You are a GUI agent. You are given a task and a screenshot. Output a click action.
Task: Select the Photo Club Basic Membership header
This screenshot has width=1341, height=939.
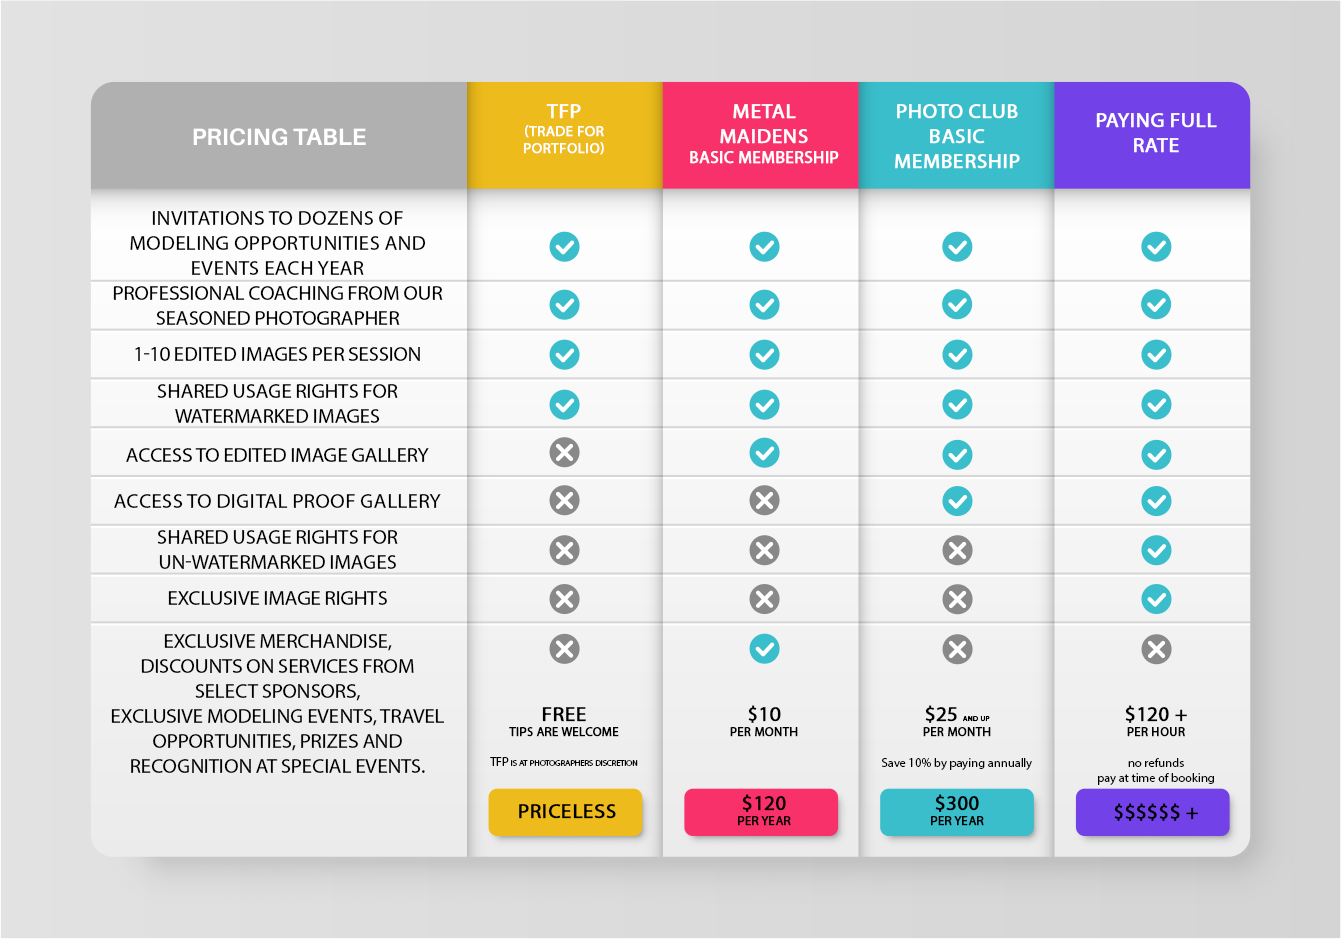point(957,135)
